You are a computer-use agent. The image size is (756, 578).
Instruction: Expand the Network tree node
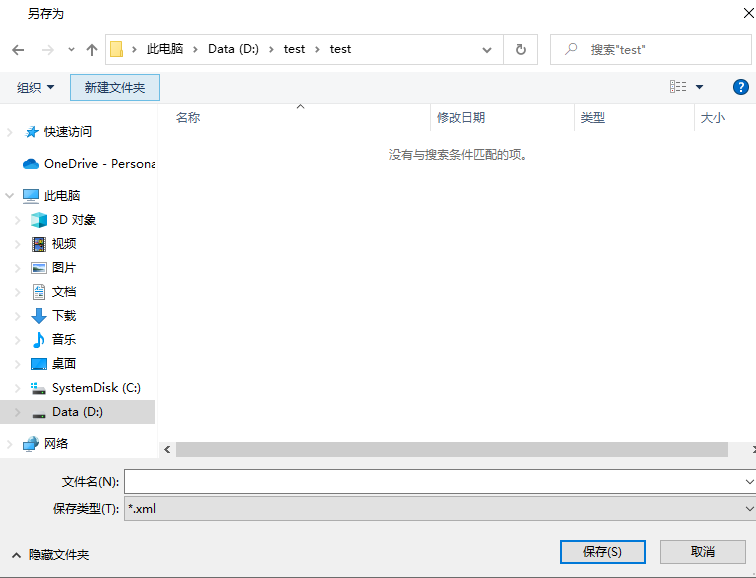tap(9, 444)
